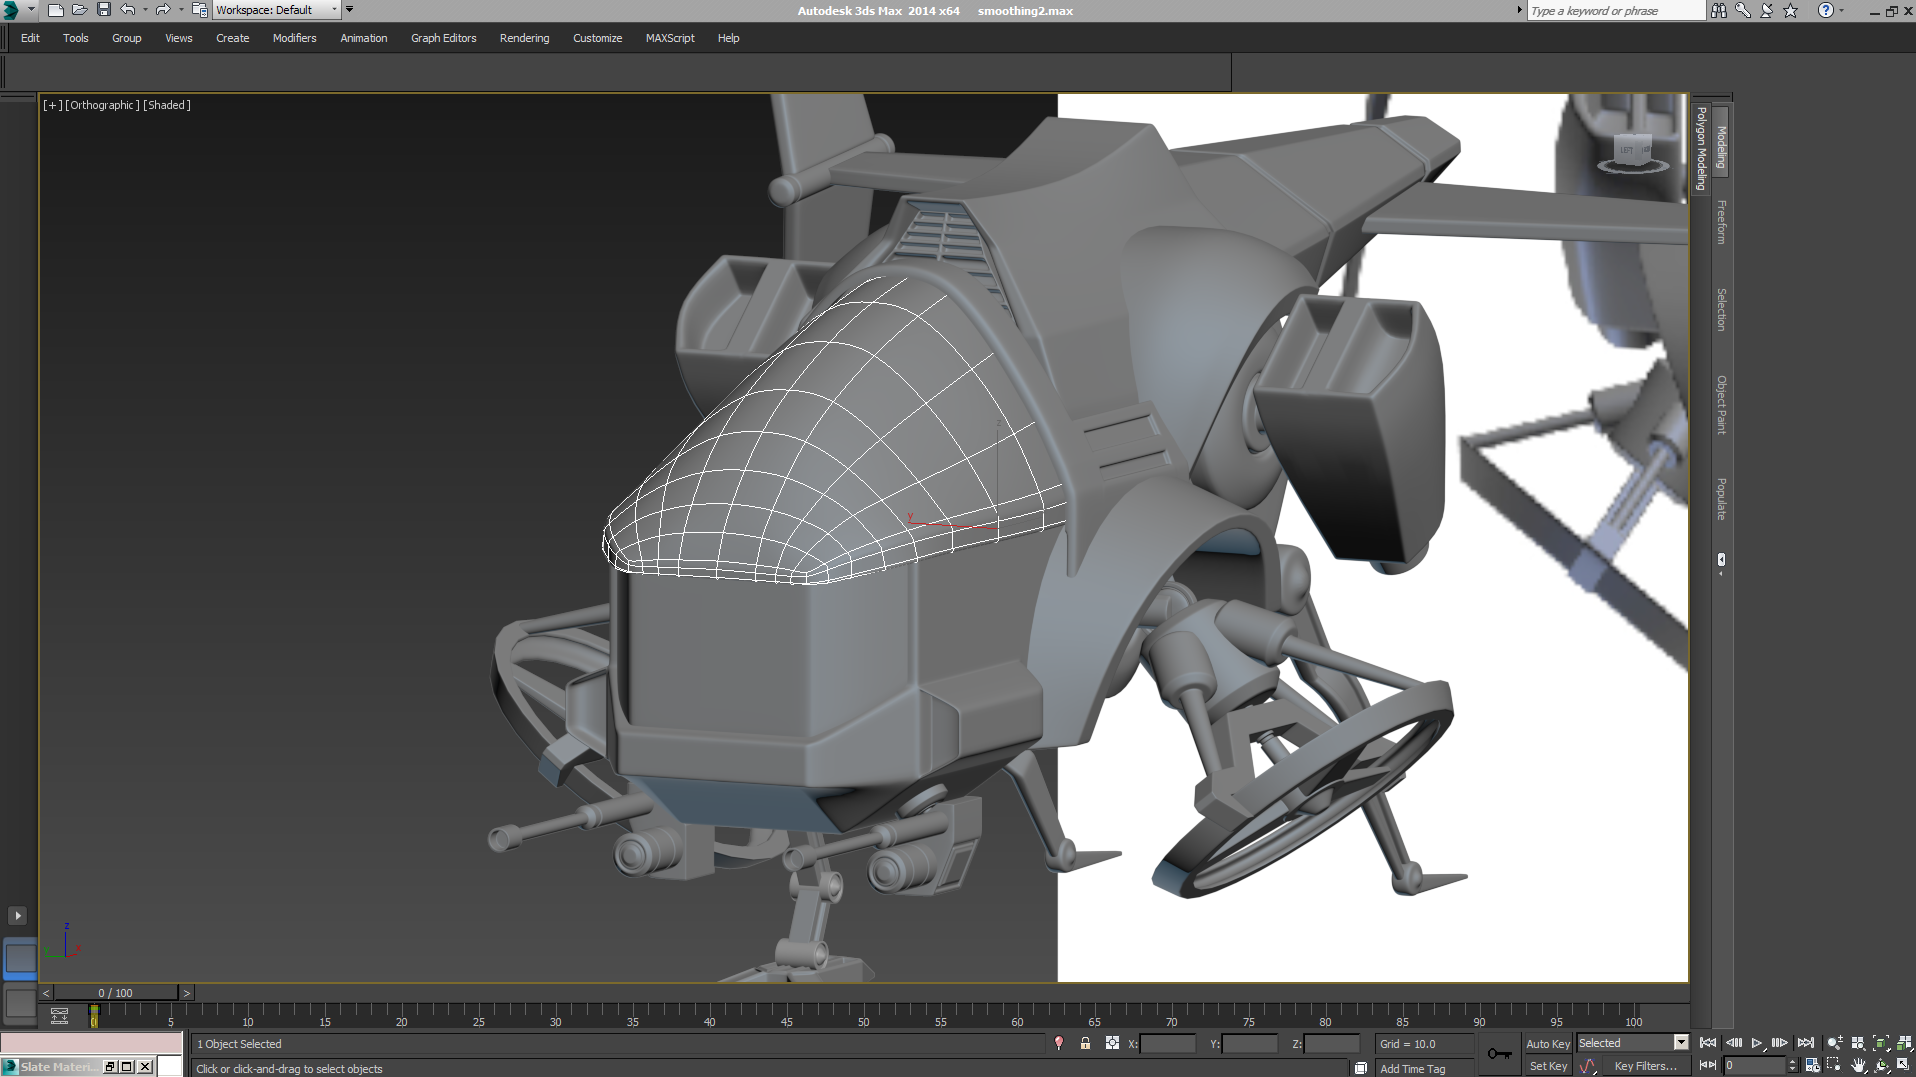Click the InfoCenter keyword search field
This screenshot has height=1077, width=1916.
click(1615, 10)
